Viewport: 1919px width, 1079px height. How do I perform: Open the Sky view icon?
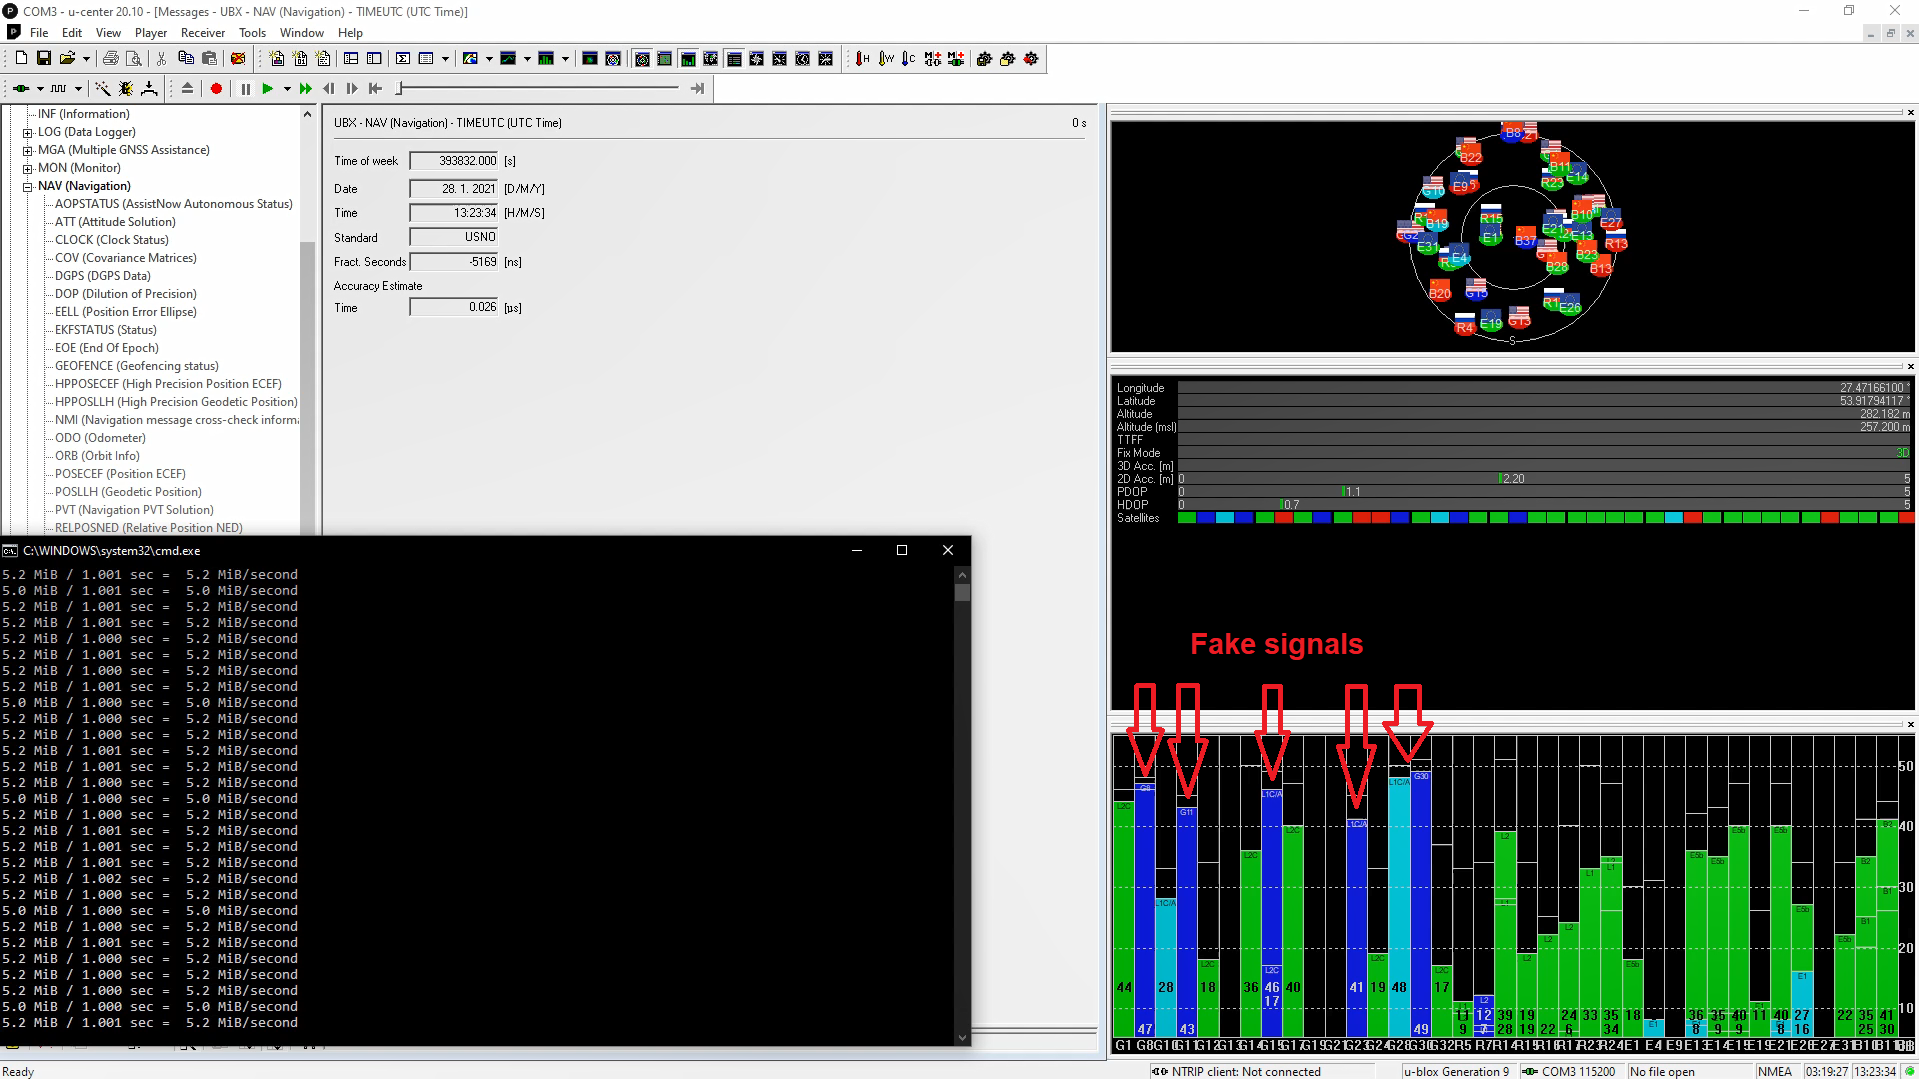point(613,59)
